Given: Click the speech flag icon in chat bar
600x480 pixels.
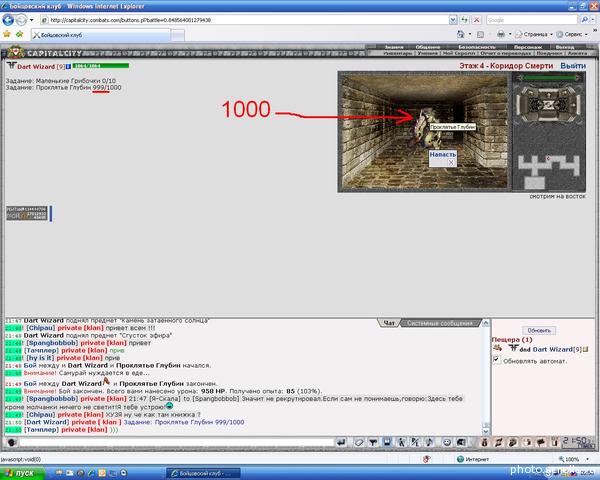Looking at the screenshot, I should pos(541,442).
